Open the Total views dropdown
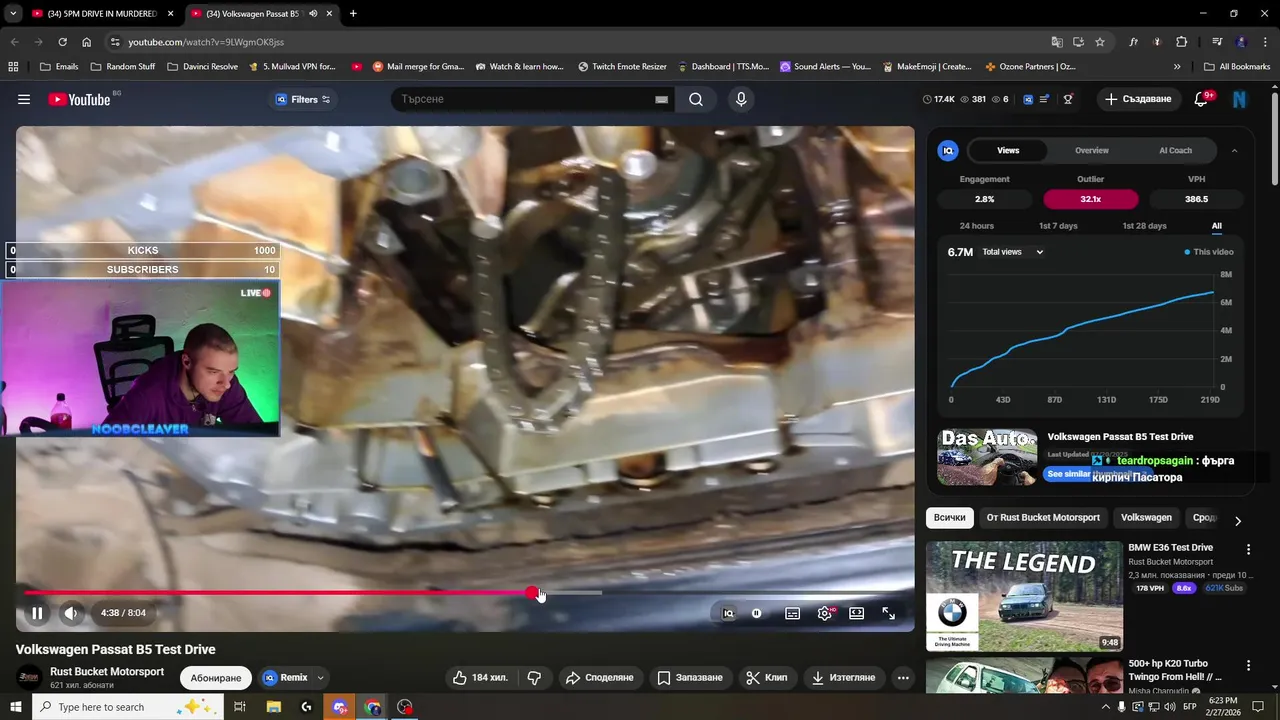The width and height of the screenshot is (1280, 720). pos(1013,252)
